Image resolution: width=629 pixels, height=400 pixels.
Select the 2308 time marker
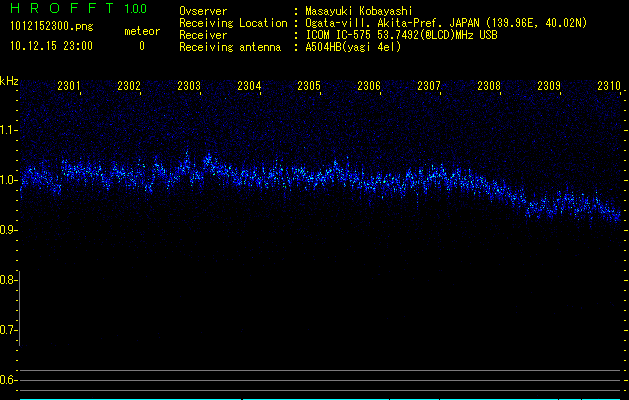tap(489, 87)
